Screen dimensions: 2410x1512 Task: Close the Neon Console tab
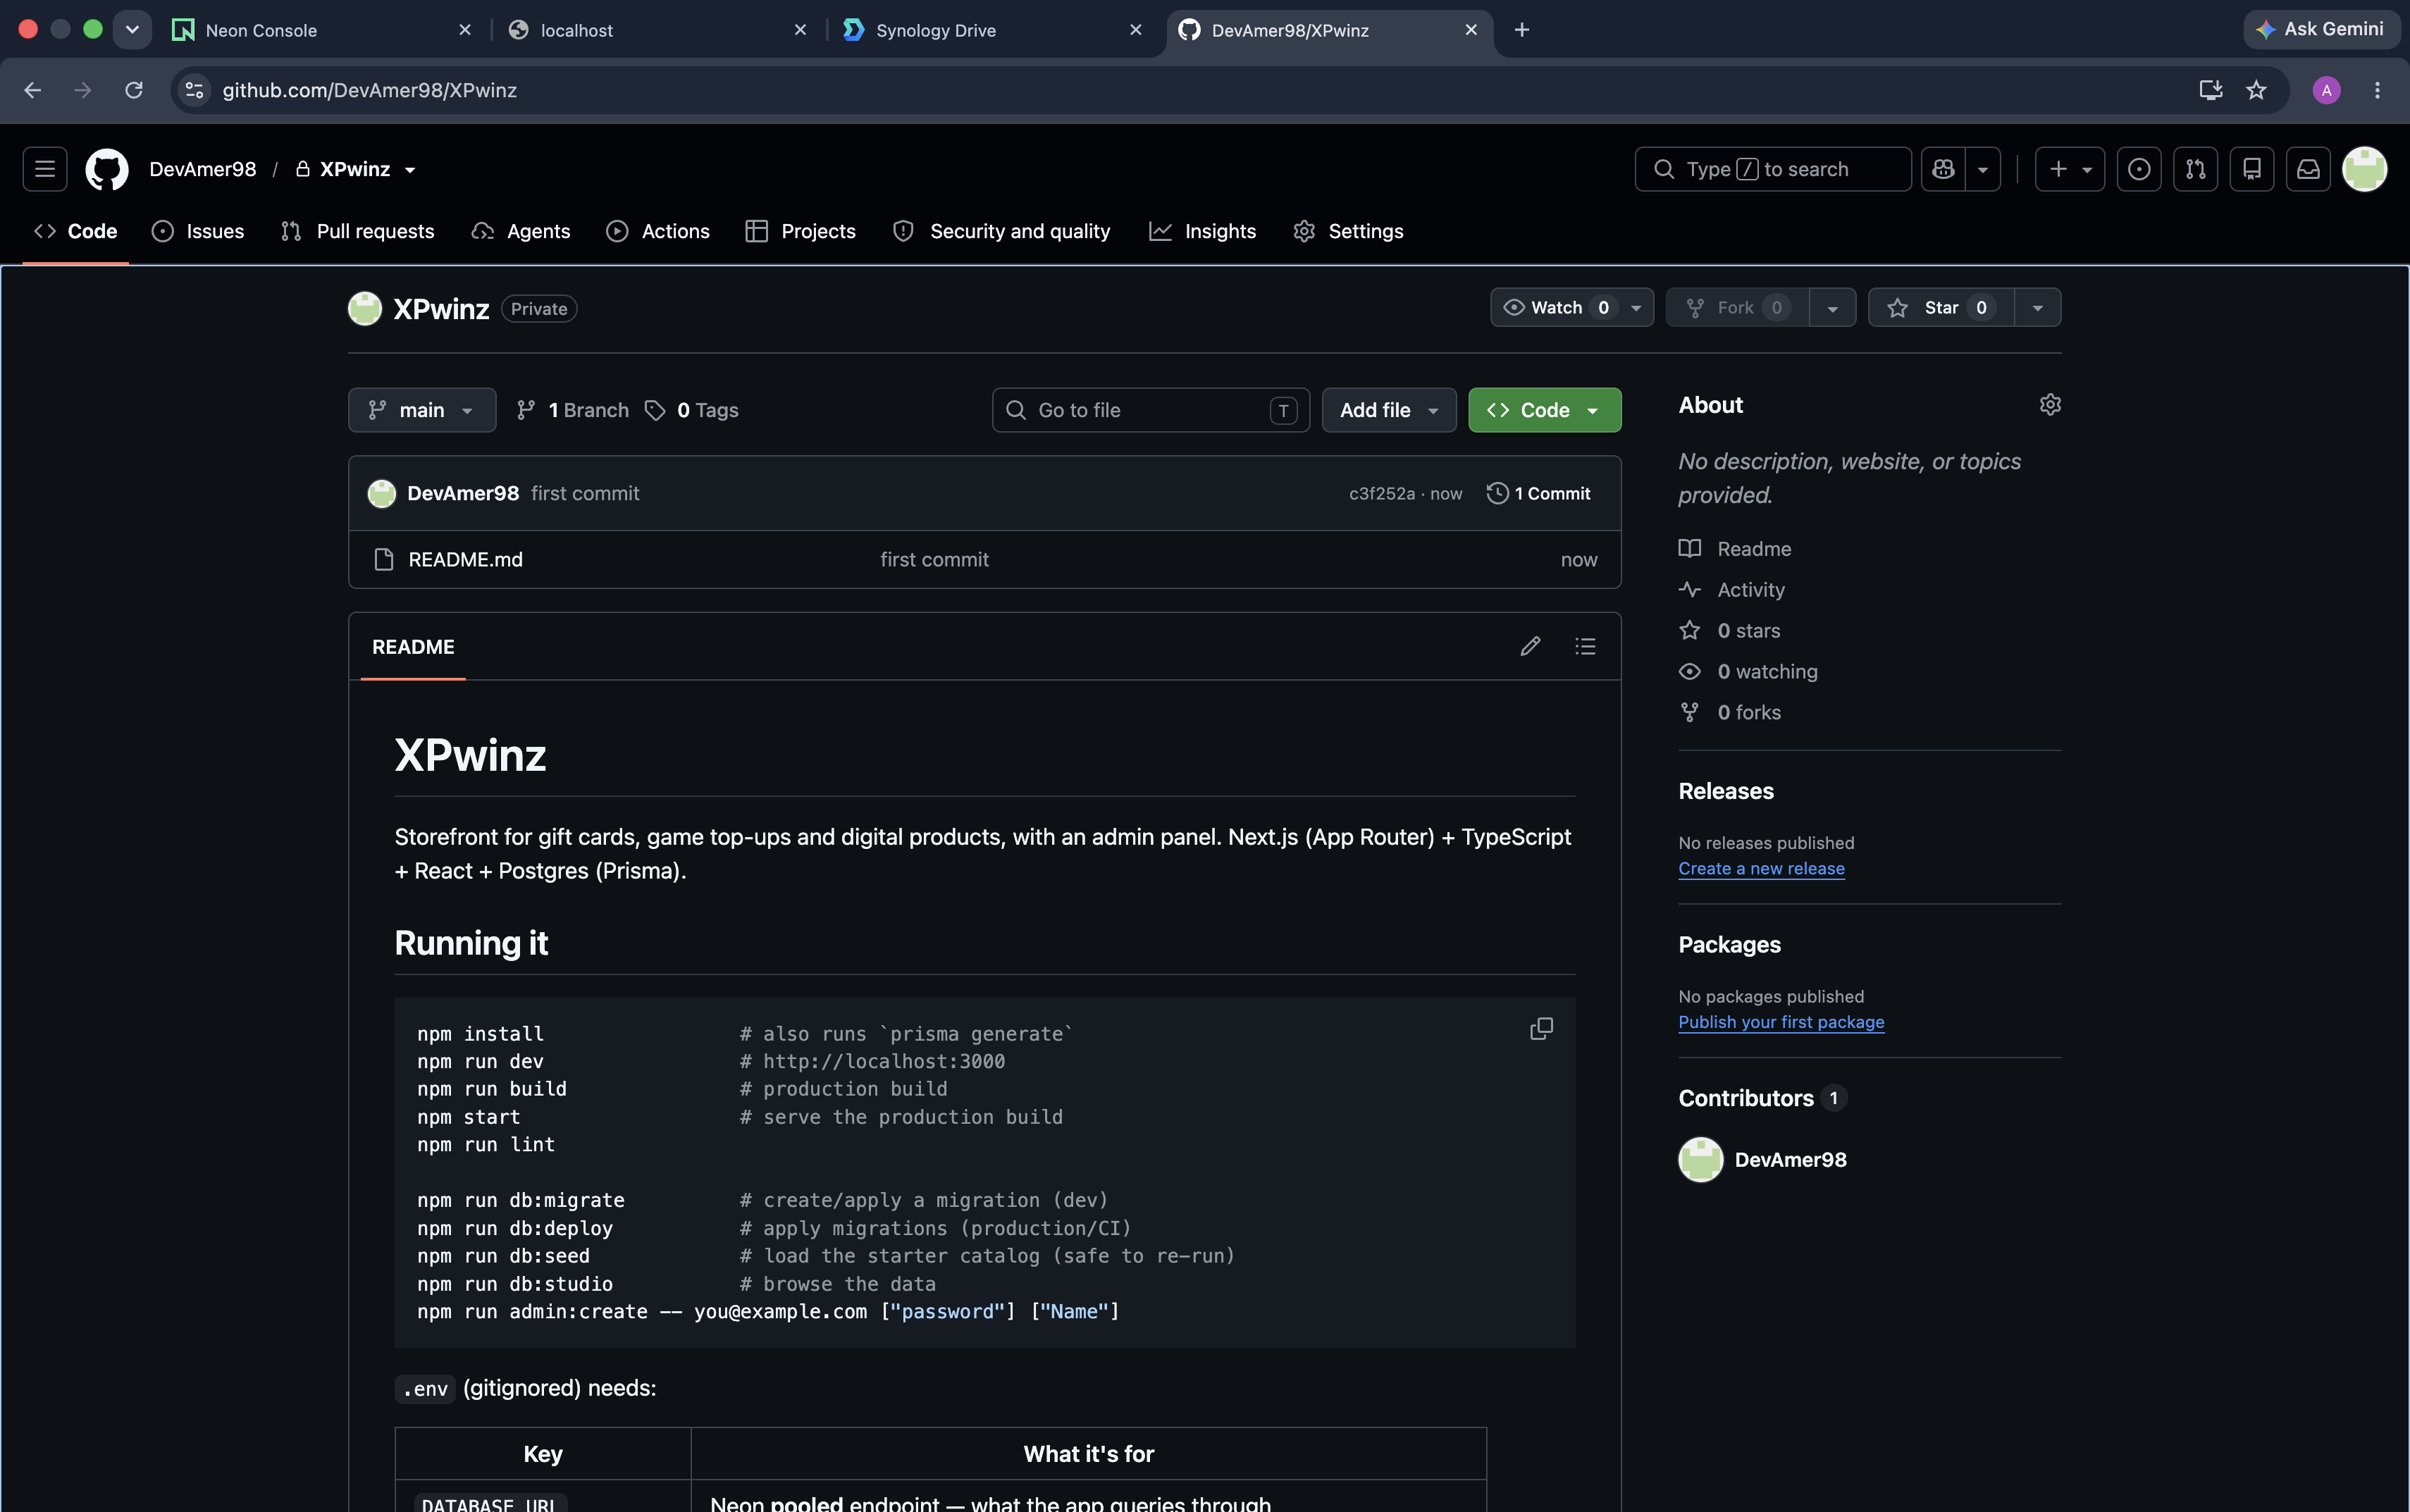[x=465, y=30]
